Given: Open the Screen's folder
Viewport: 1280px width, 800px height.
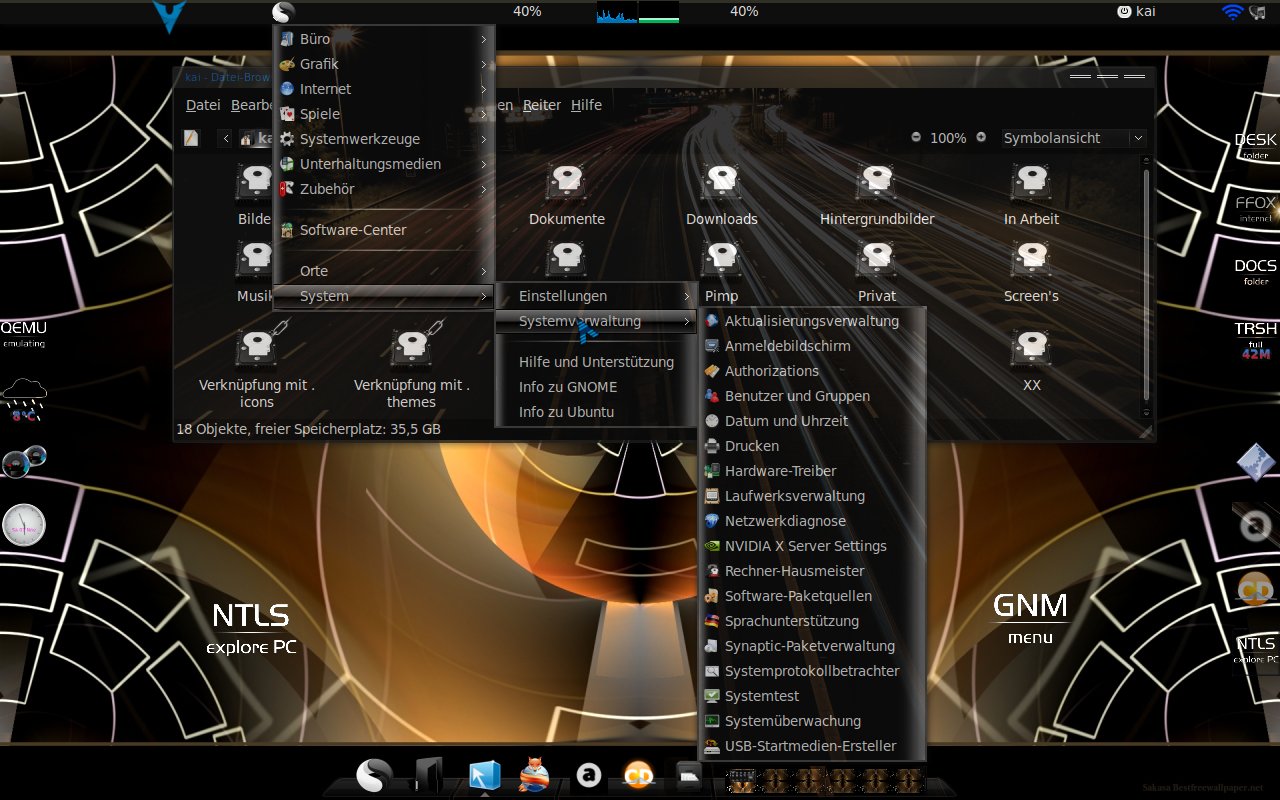Looking at the screenshot, I should tap(1032, 272).
